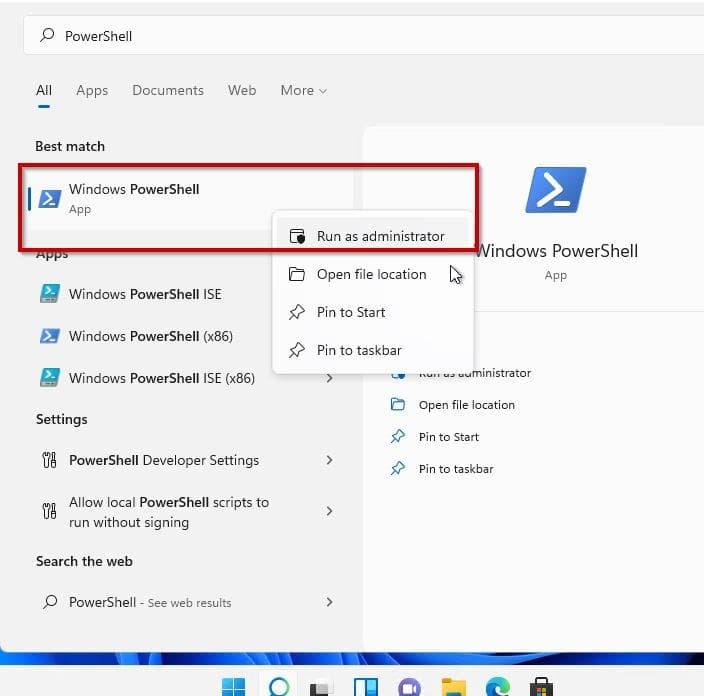This screenshot has width=704, height=696.
Task: Launch Microsoft Store from the taskbar
Action: pyautogui.click(x=542, y=687)
